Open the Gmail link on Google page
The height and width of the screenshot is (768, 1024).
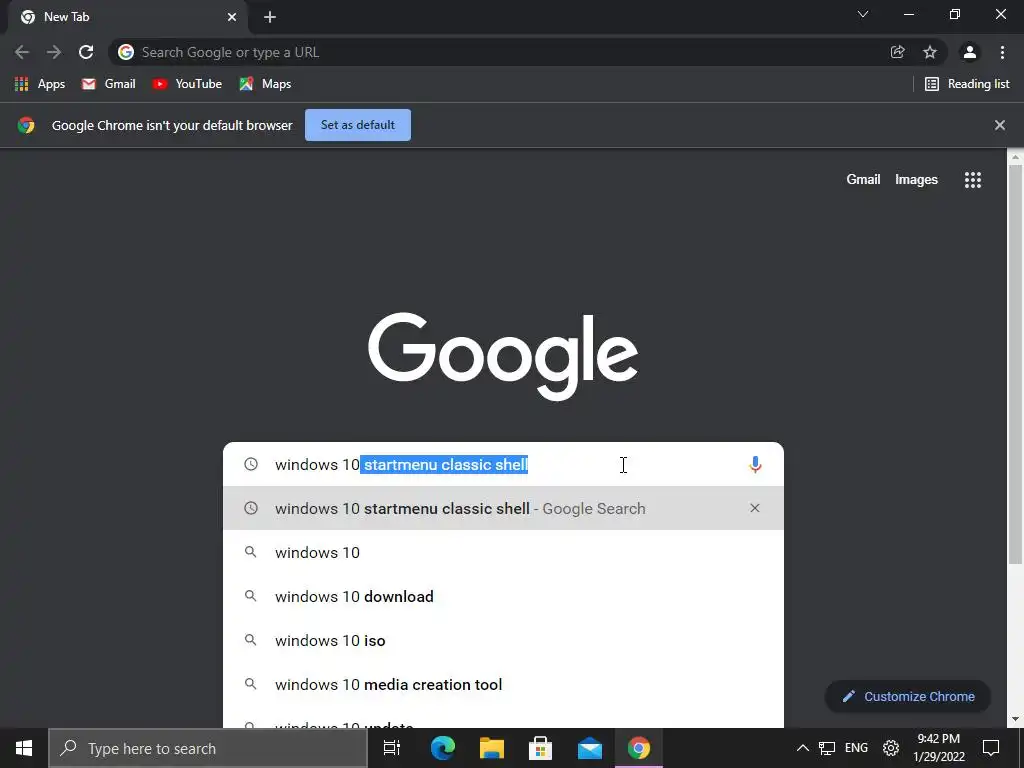point(863,180)
